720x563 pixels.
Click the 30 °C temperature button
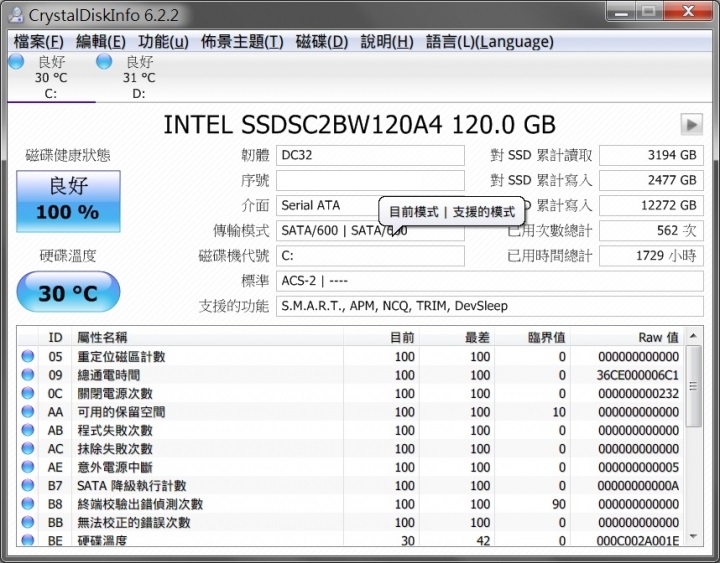pyautogui.click(x=68, y=292)
